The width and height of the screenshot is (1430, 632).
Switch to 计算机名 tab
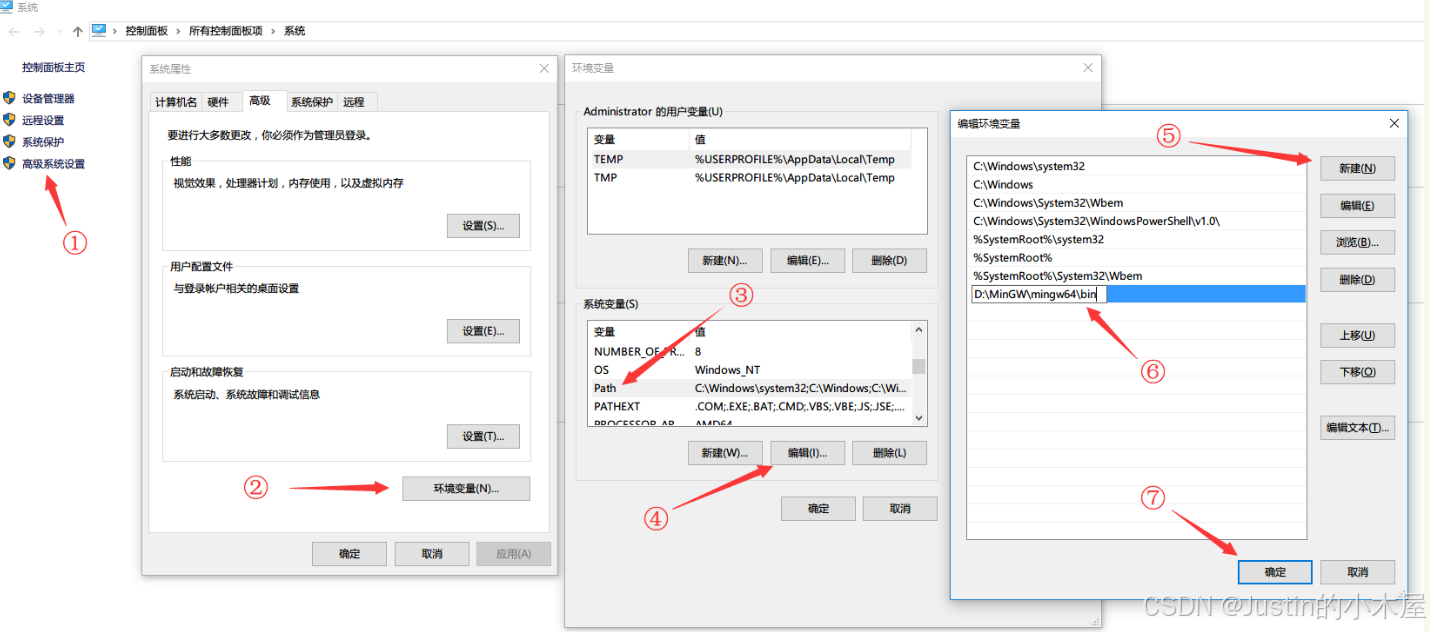[176, 102]
